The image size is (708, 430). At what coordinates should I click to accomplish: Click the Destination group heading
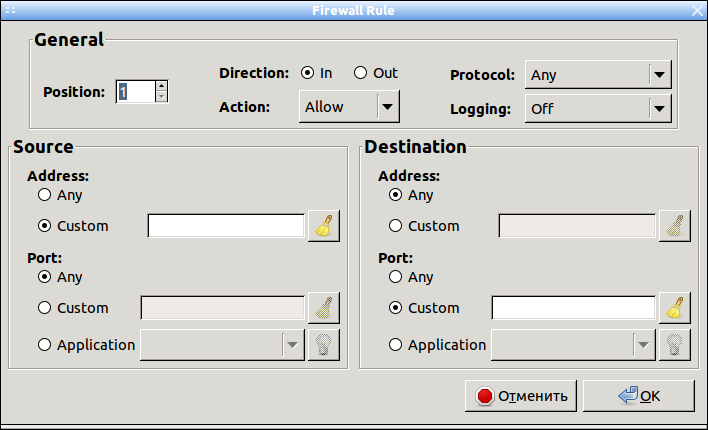tap(415, 147)
